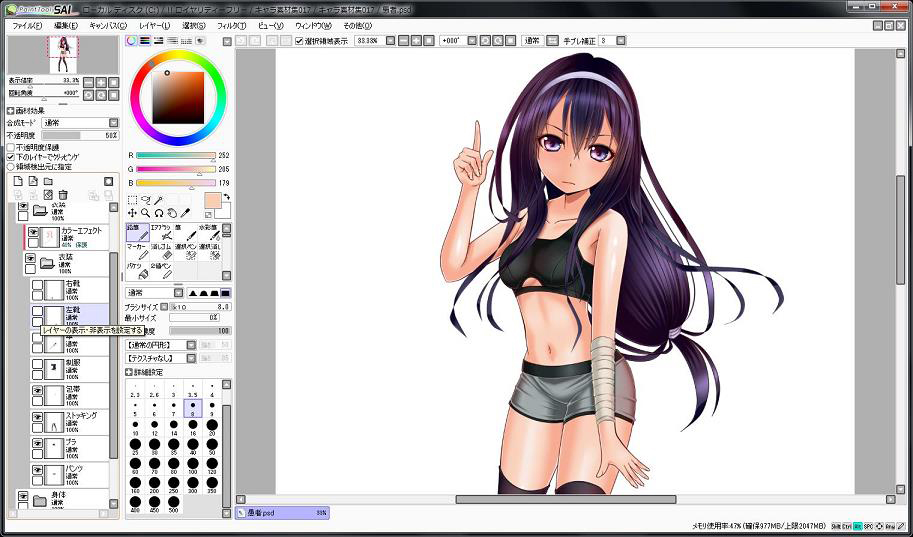
Task: Pick the バケツ (Bucket) fill tool
Action: 137,270
